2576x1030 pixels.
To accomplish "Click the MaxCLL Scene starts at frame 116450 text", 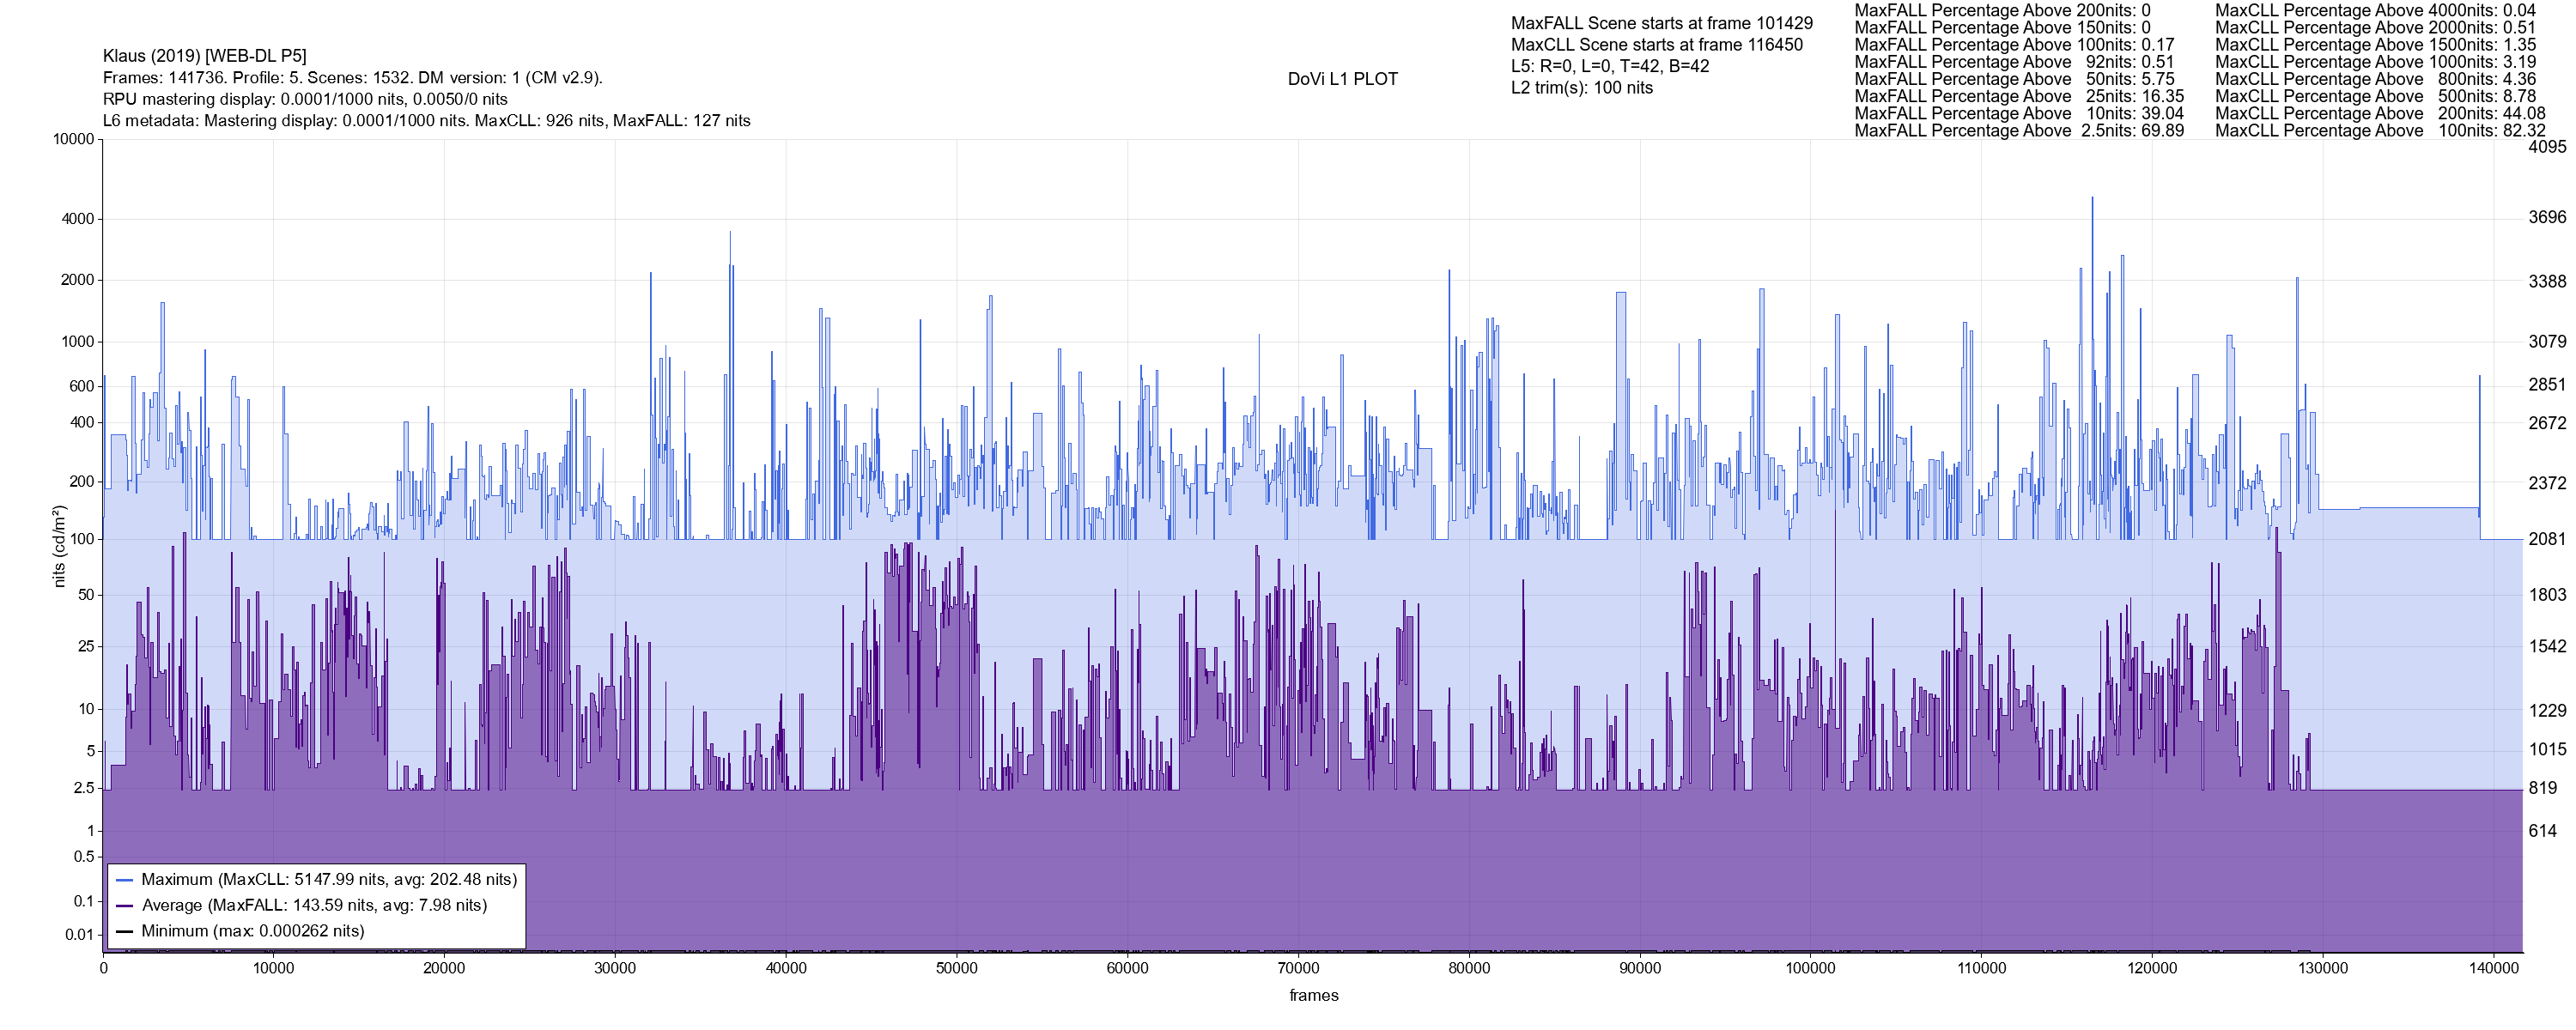I will 1656,45.
